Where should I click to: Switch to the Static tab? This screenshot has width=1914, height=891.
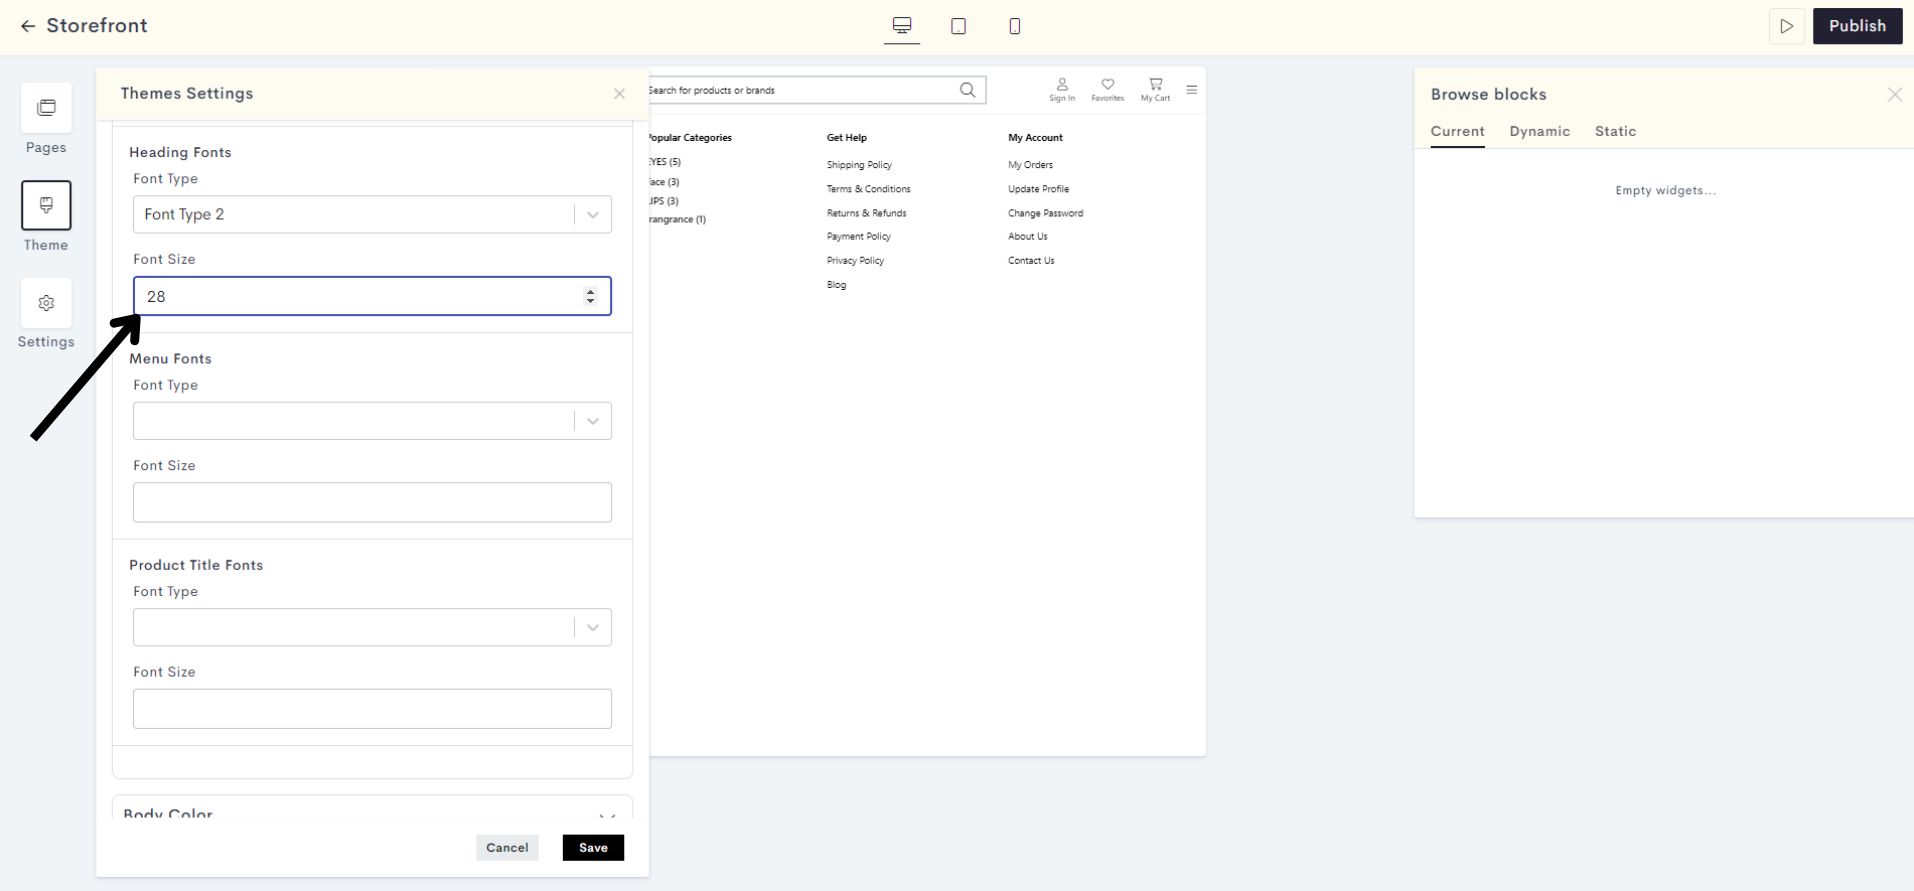[x=1615, y=131]
